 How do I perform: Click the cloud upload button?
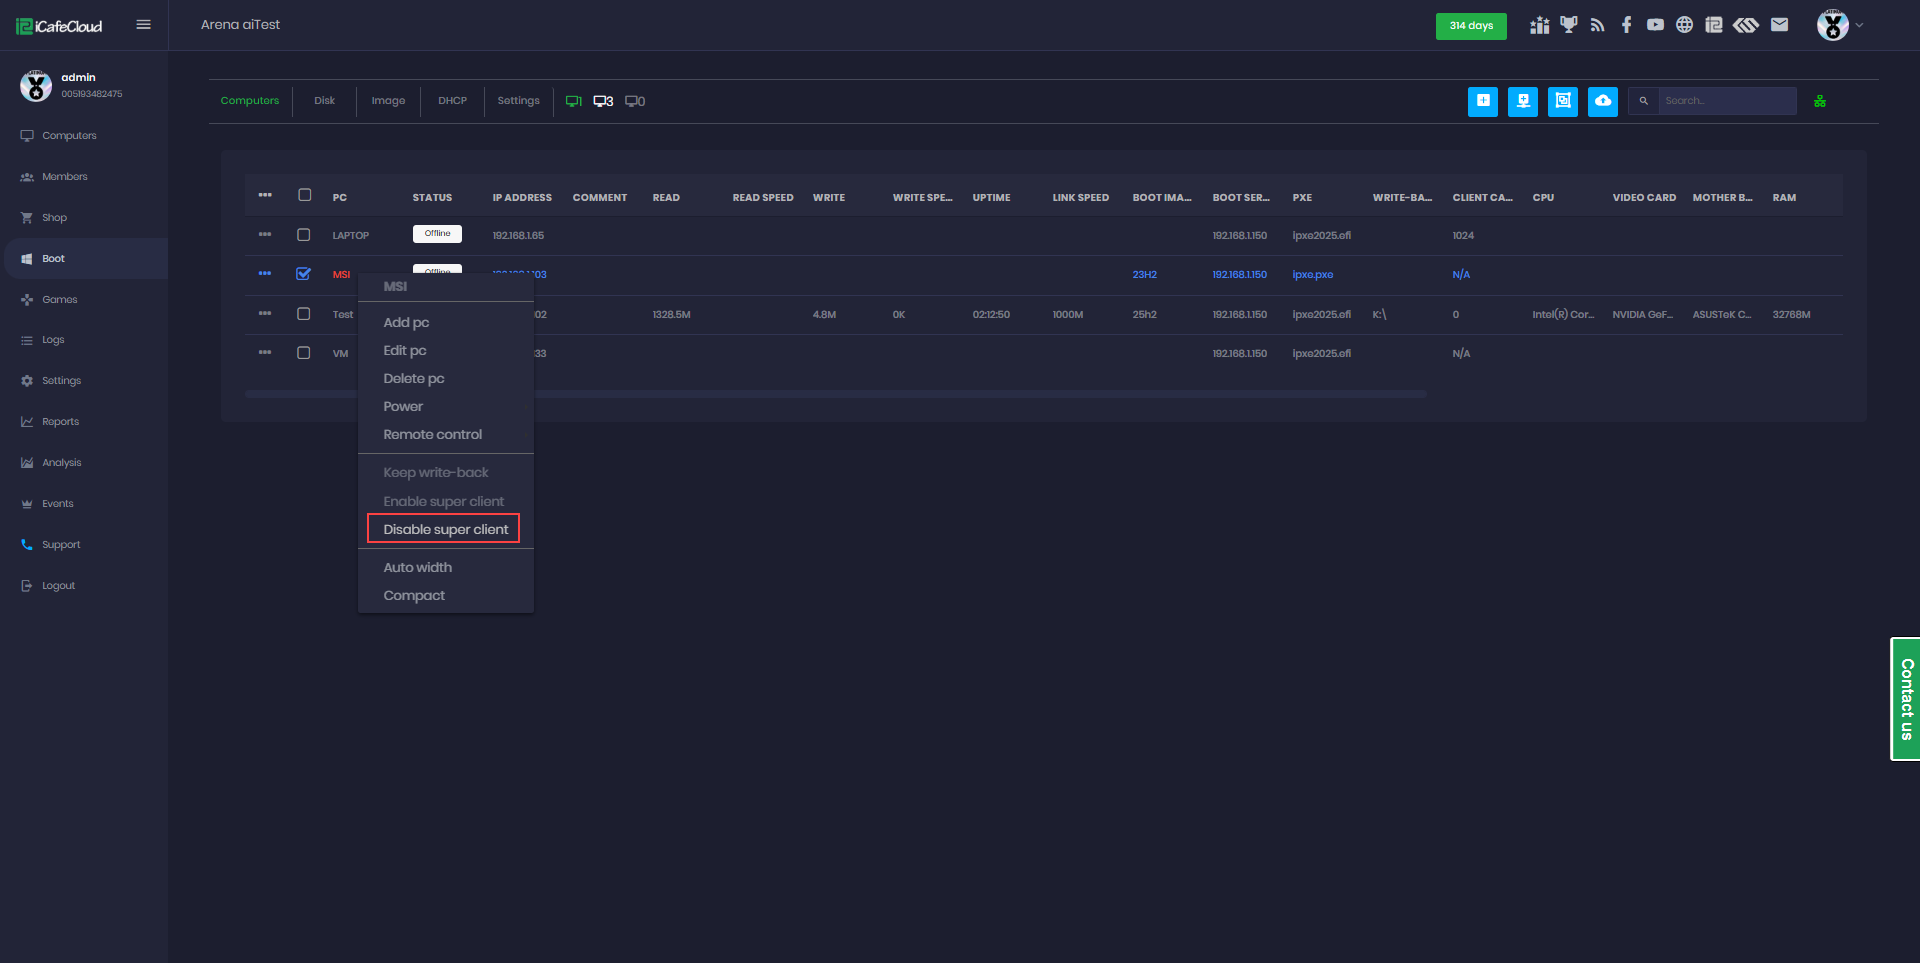pyautogui.click(x=1602, y=101)
